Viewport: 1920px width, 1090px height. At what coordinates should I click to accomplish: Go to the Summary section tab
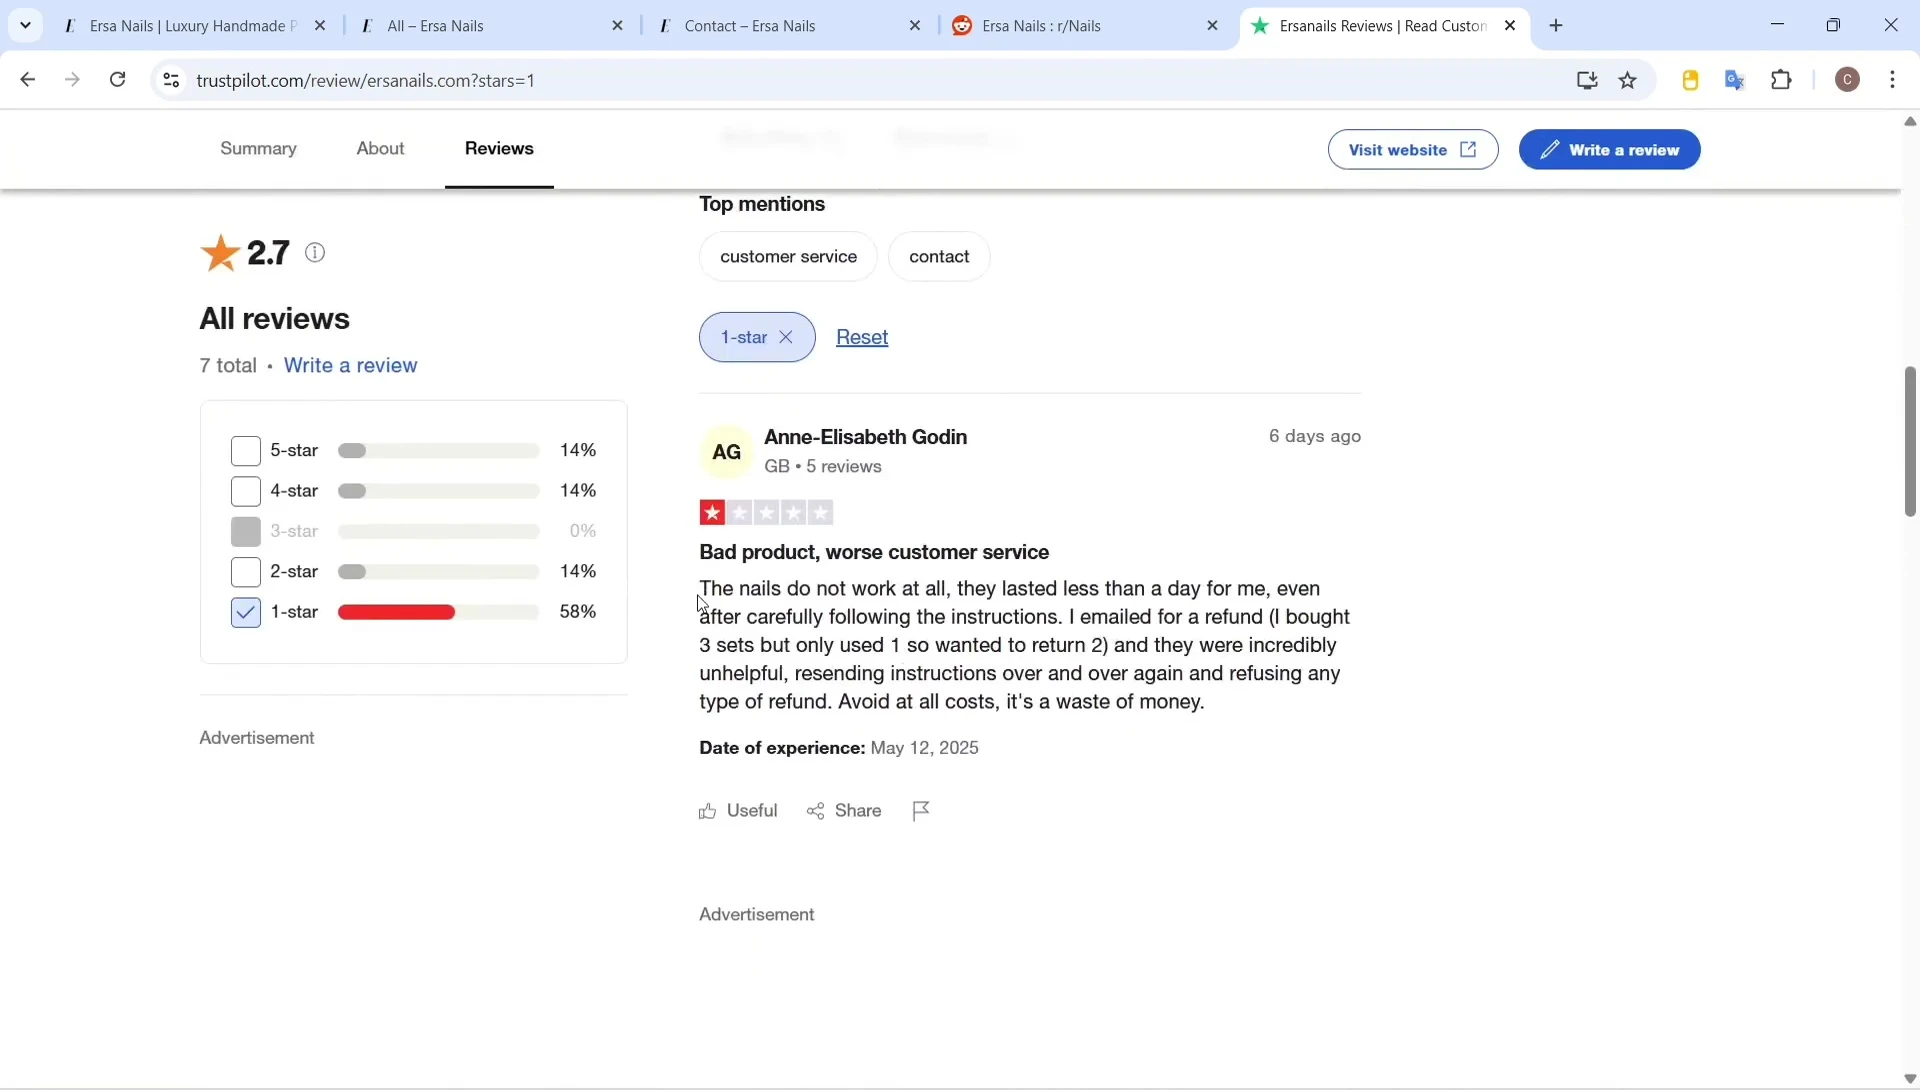pyautogui.click(x=258, y=149)
